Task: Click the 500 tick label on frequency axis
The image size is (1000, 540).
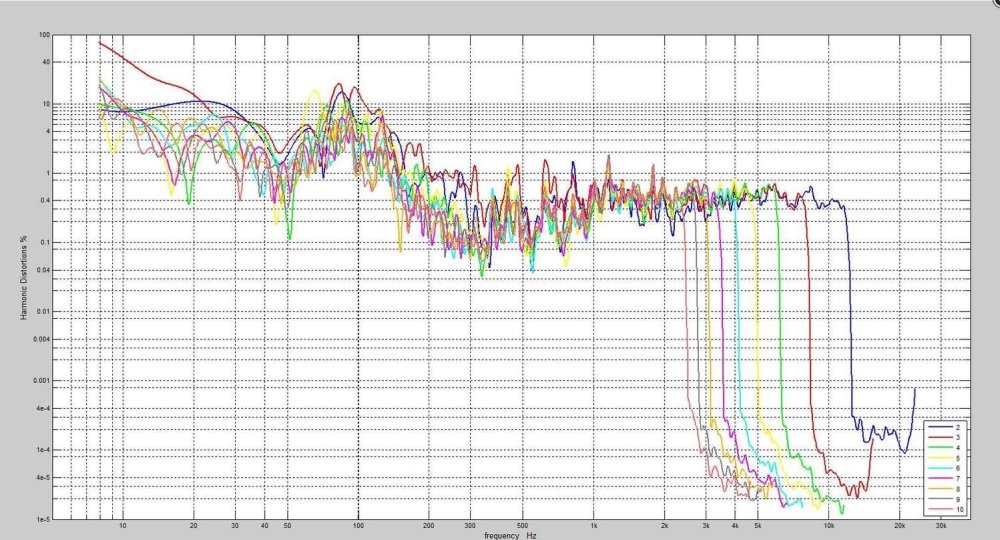Action: click(x=522, y=525)
